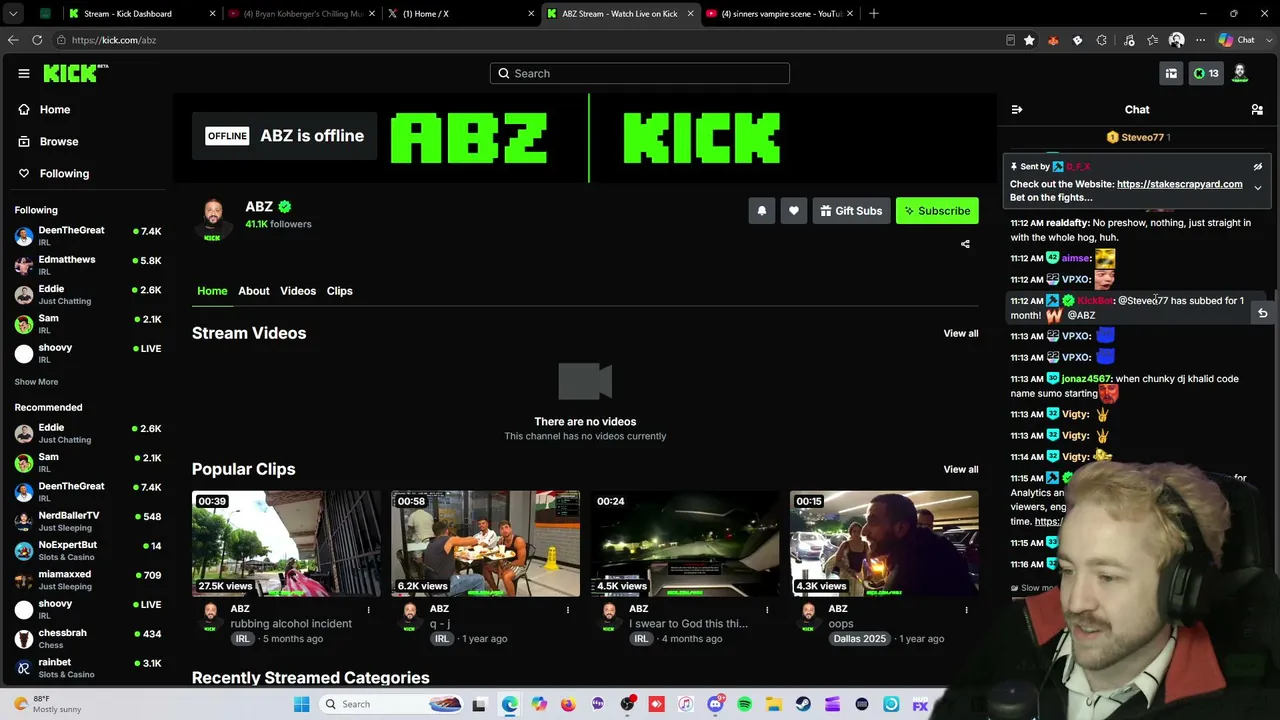Switch to the Clips tab
This screenshot has width=1280, height=720.
click(340, 291)
